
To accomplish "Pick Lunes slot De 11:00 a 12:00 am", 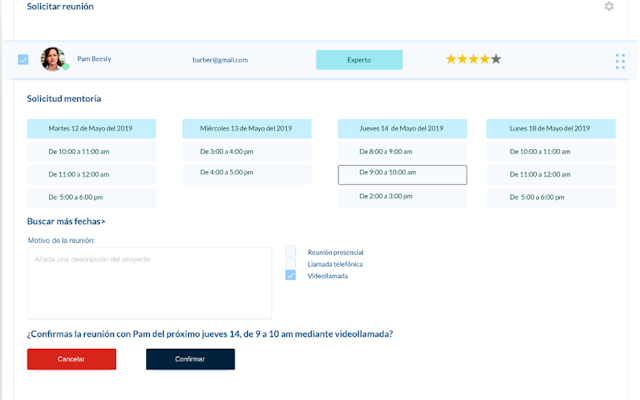I will coord(551,174).
